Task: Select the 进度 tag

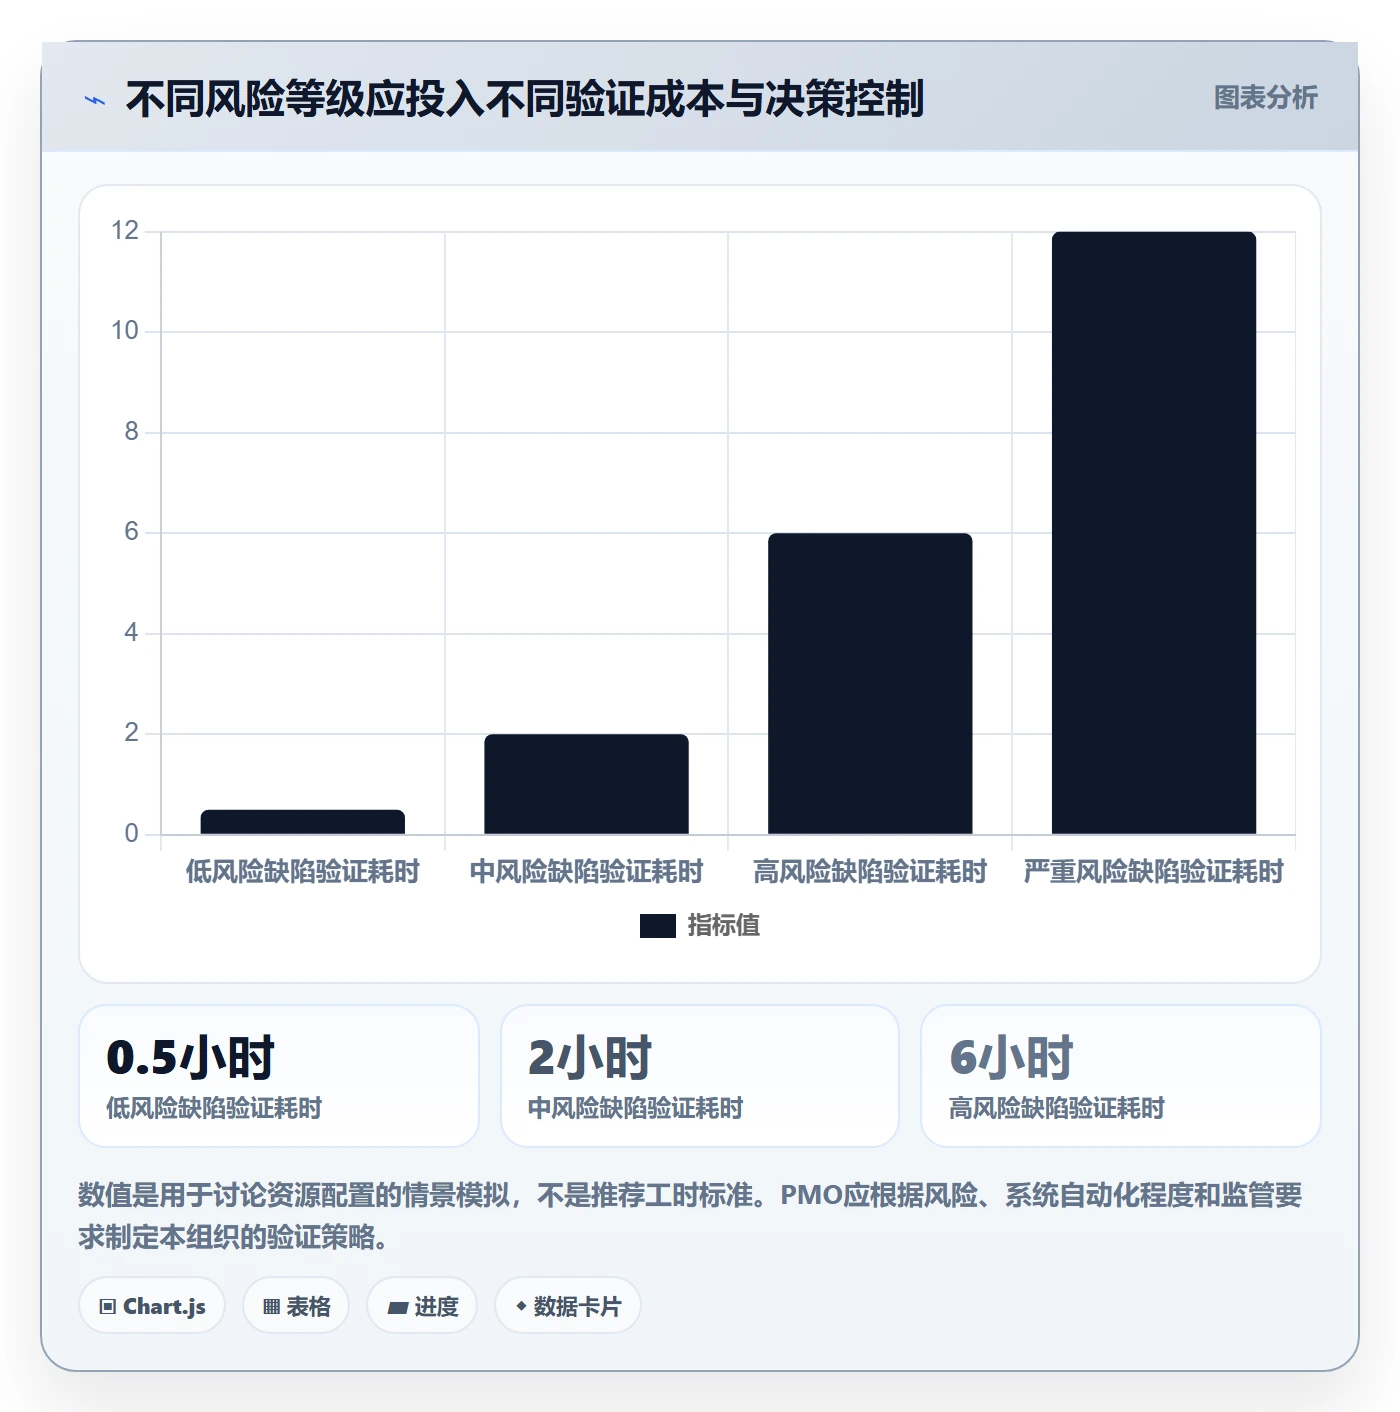Action: pyautogui.click(x=422, y=1306)
